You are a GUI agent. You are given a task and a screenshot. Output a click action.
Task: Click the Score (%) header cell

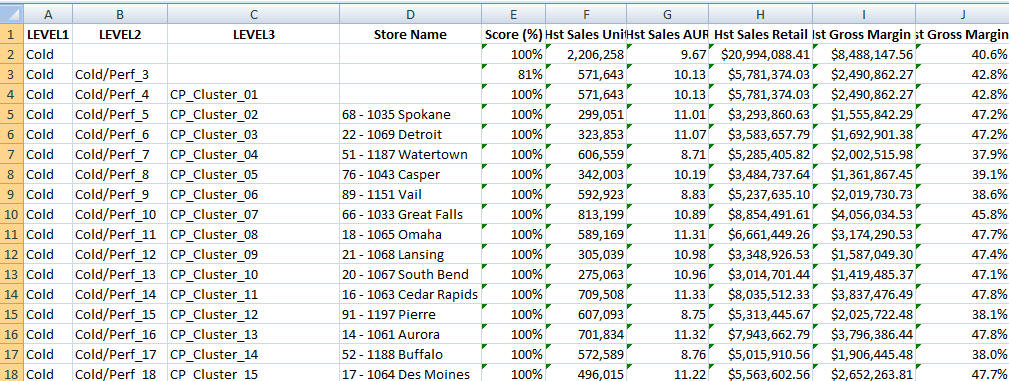(x=514, y=35)
